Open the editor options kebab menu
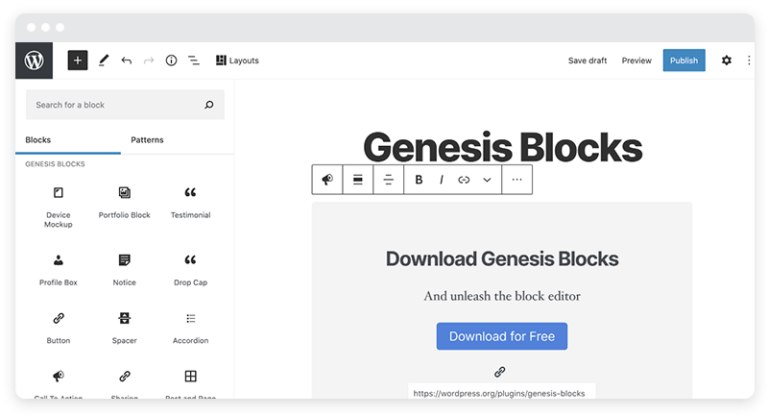The width and height of the screenshot is (768, 416). (749, 61)
